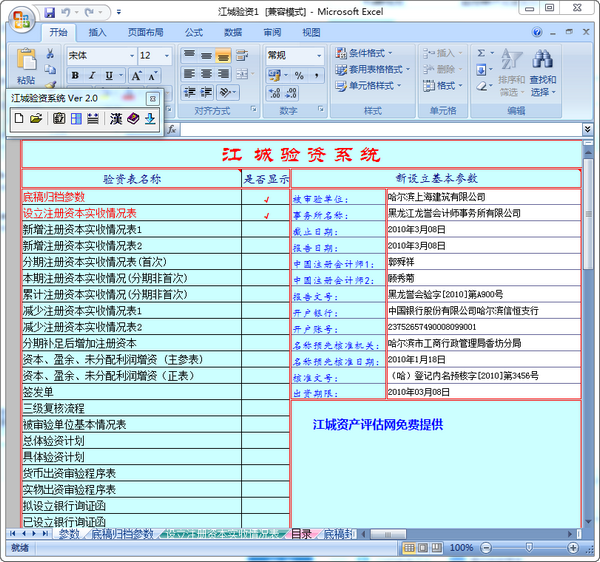The width and height of the screenshot is (600, 562).
Task: Center text horizontally
Action: point(206,73)
